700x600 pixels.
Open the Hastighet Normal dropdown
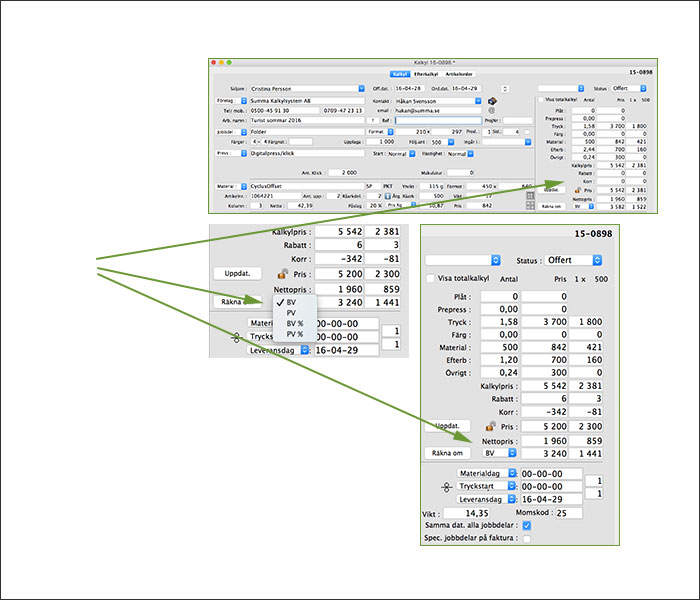(x=460, y=154)
